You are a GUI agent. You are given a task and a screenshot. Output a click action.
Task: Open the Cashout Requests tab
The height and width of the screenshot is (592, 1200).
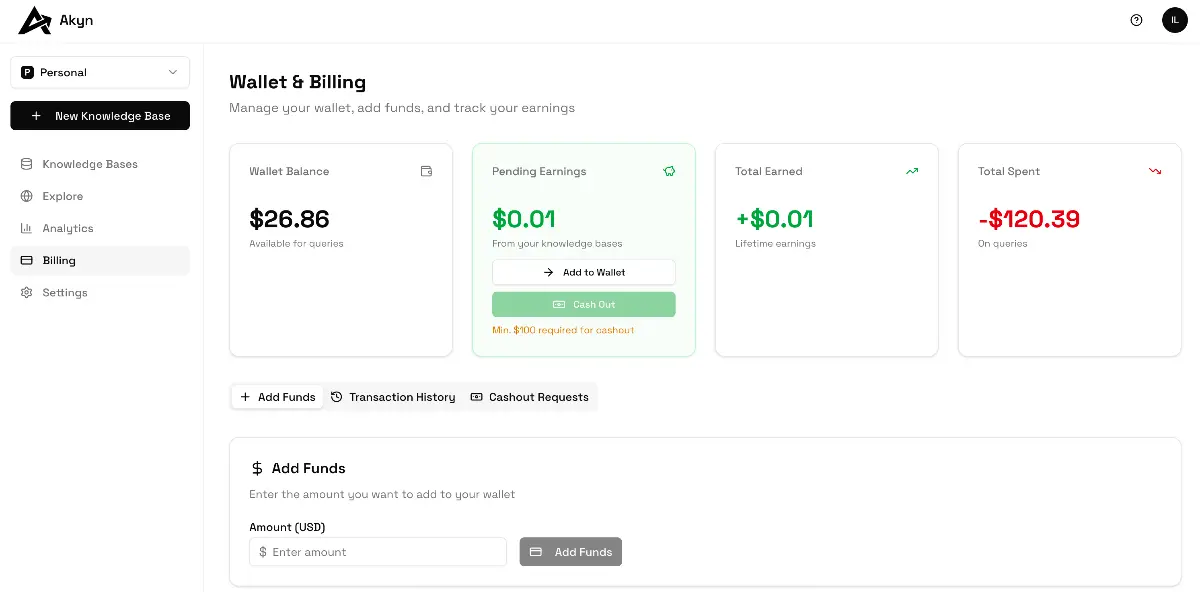[x=530, y=397]
